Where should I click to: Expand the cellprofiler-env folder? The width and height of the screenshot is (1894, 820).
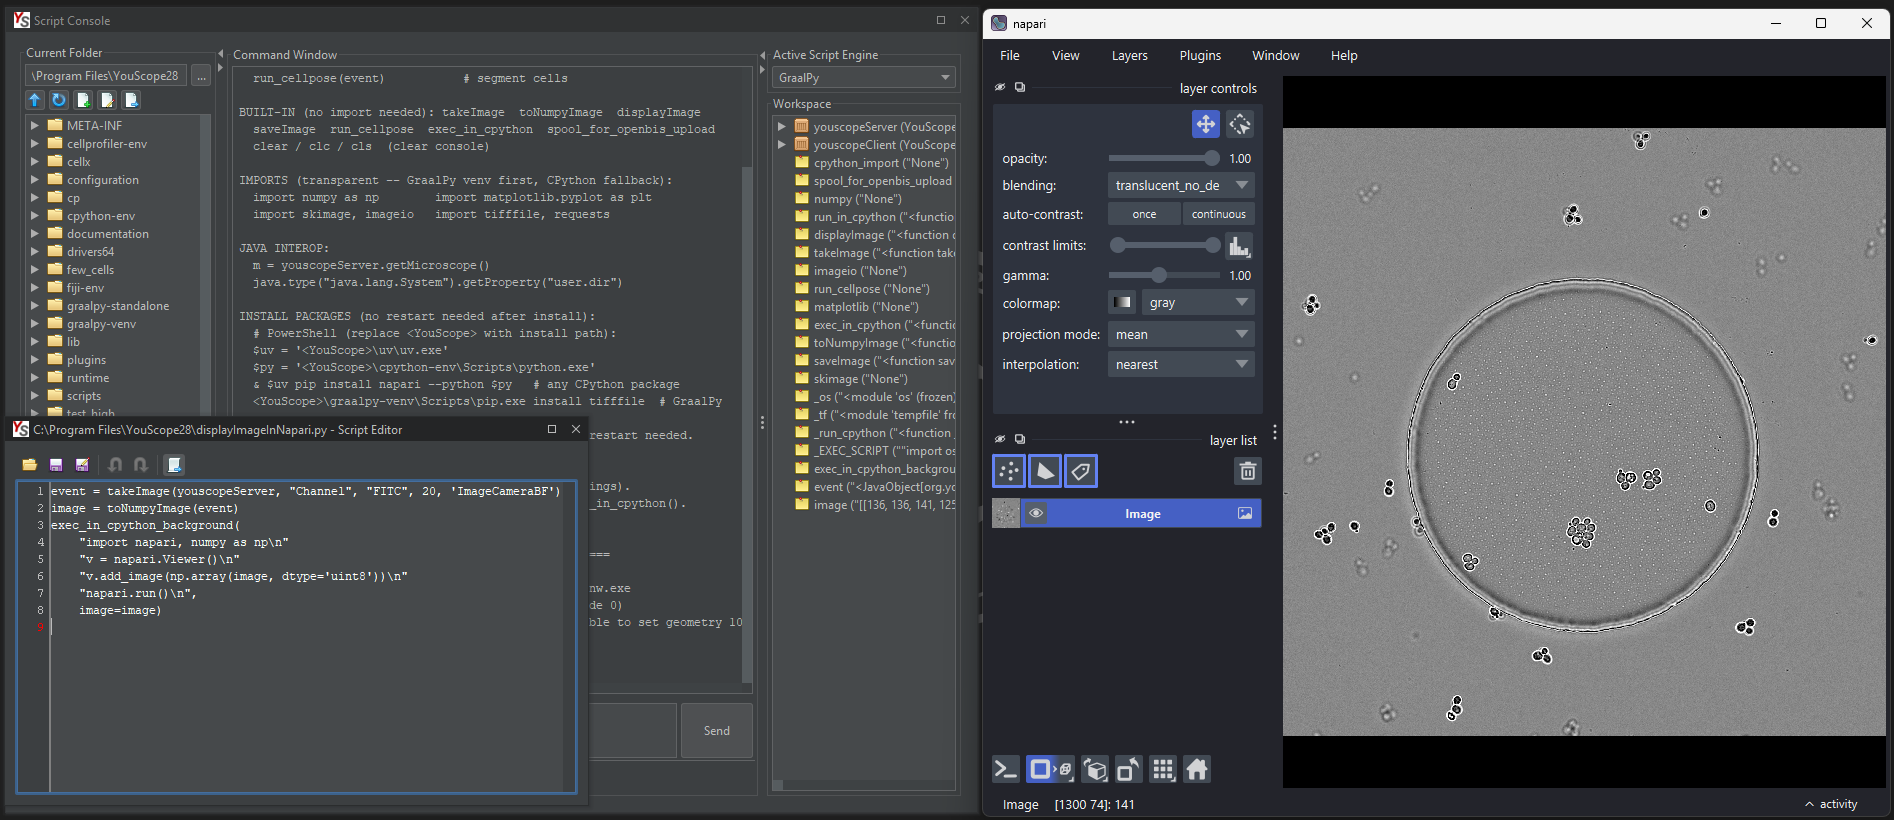pyautogui.click(x=35, y=144)
